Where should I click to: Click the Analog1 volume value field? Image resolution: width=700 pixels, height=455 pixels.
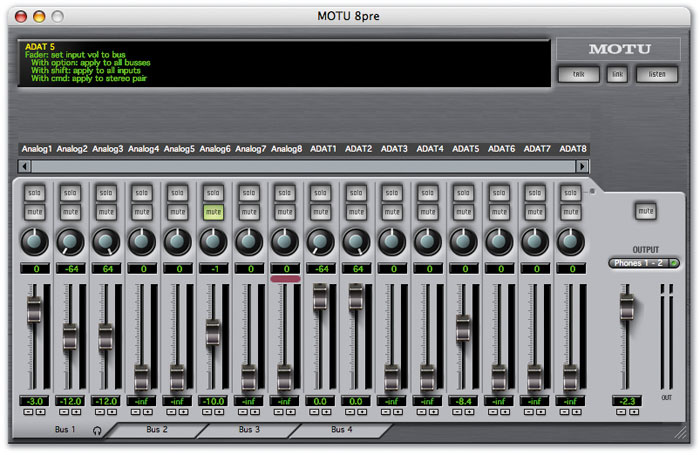pos(34,401)
